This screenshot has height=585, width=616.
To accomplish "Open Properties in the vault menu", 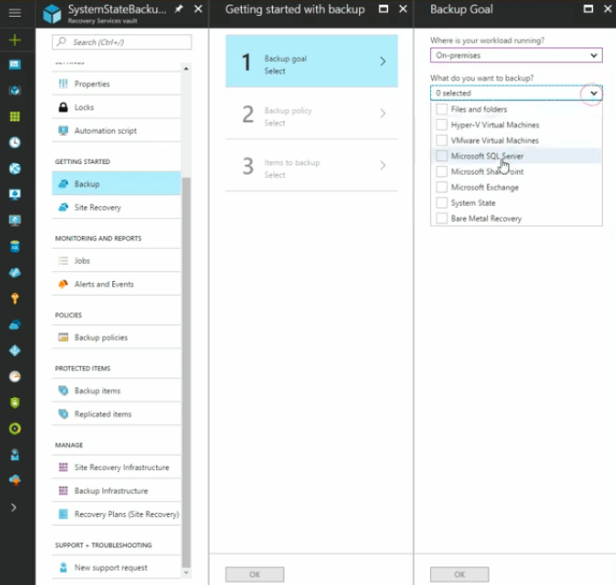I will pyautogui.click(x=116, y=84).
